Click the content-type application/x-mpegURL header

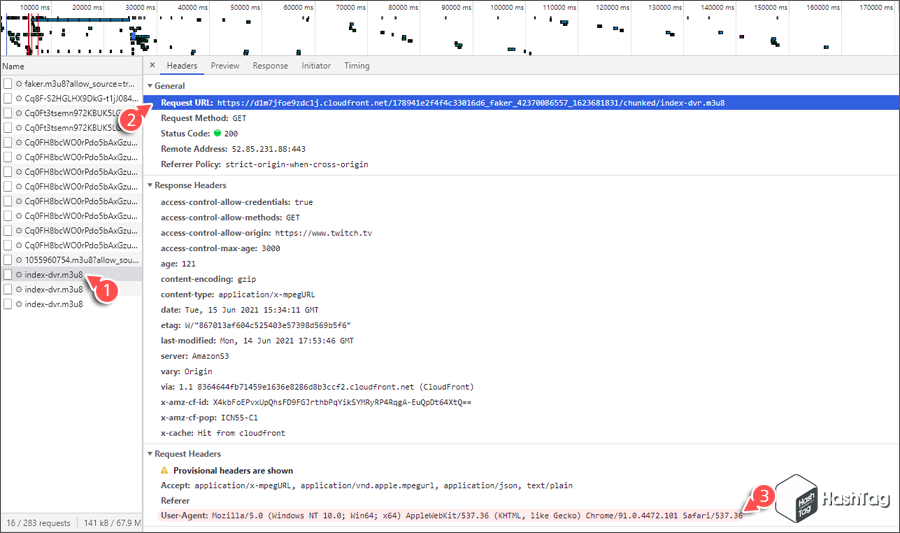(x=238, y=294)
